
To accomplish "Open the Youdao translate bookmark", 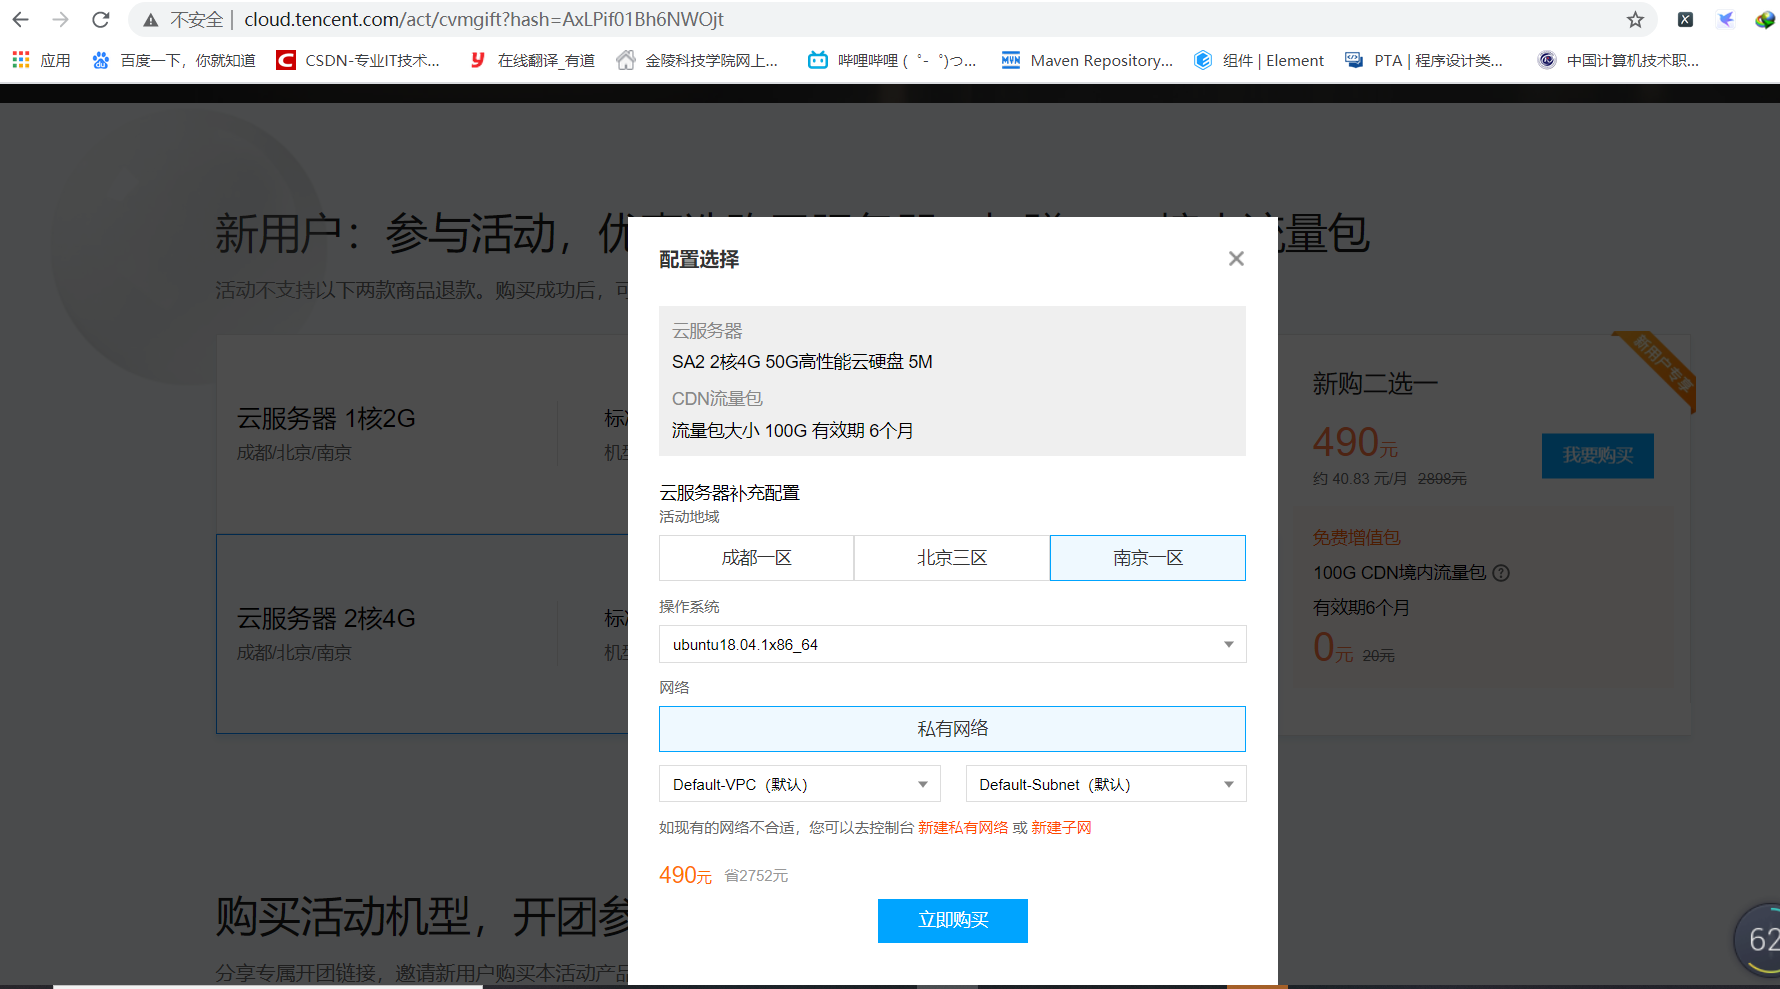I will click(x=532, y=60).
